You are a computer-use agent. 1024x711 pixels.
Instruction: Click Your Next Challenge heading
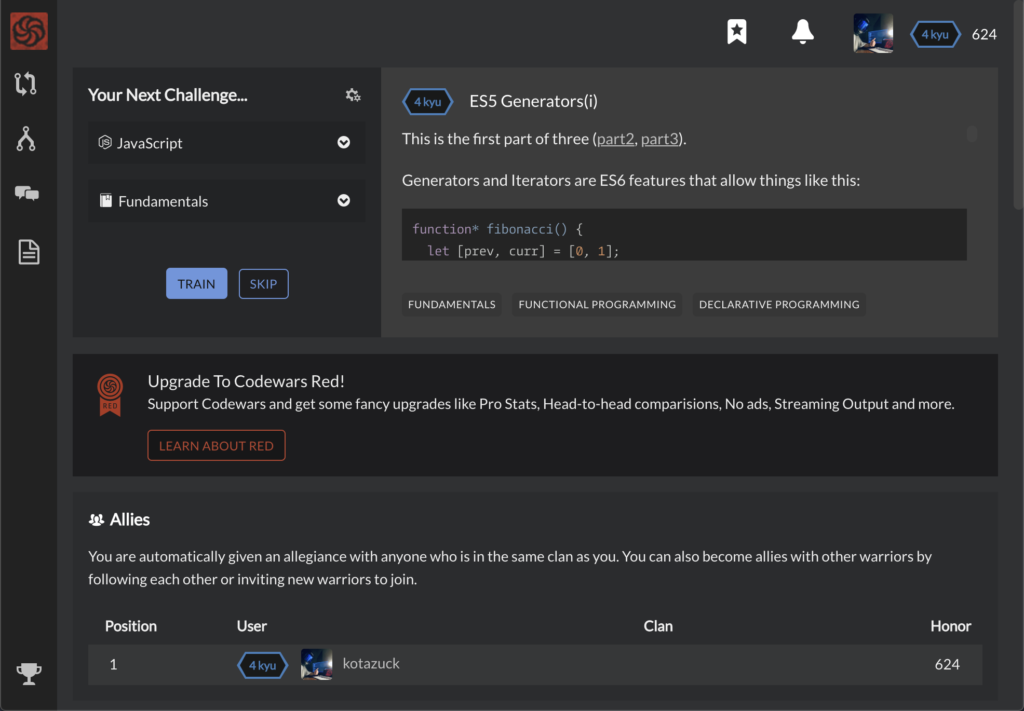click(x=168, y=95)
